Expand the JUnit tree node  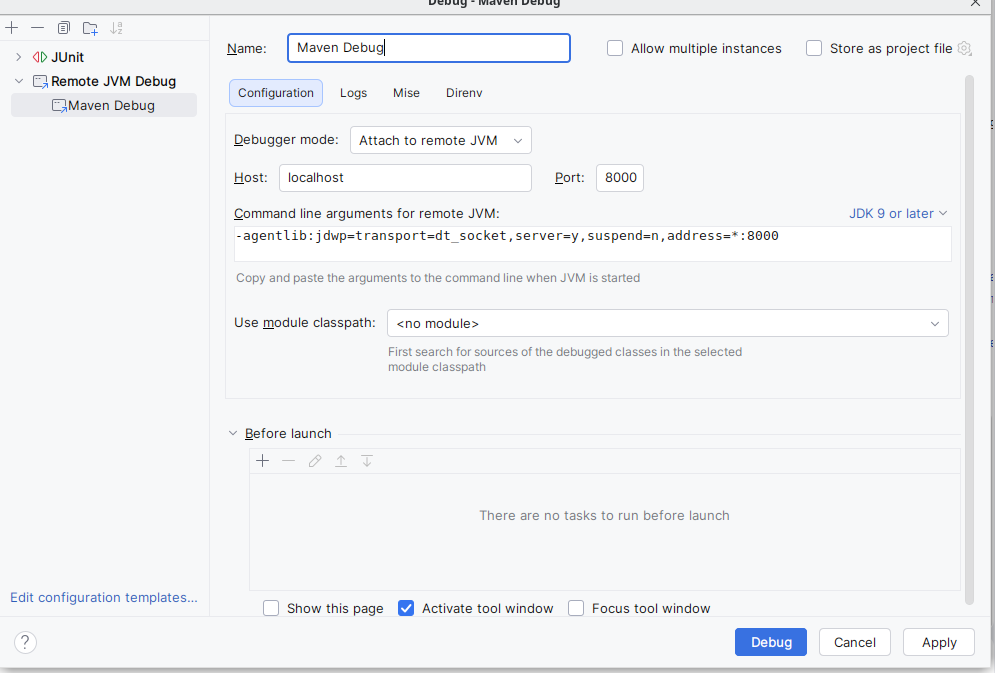18,57
